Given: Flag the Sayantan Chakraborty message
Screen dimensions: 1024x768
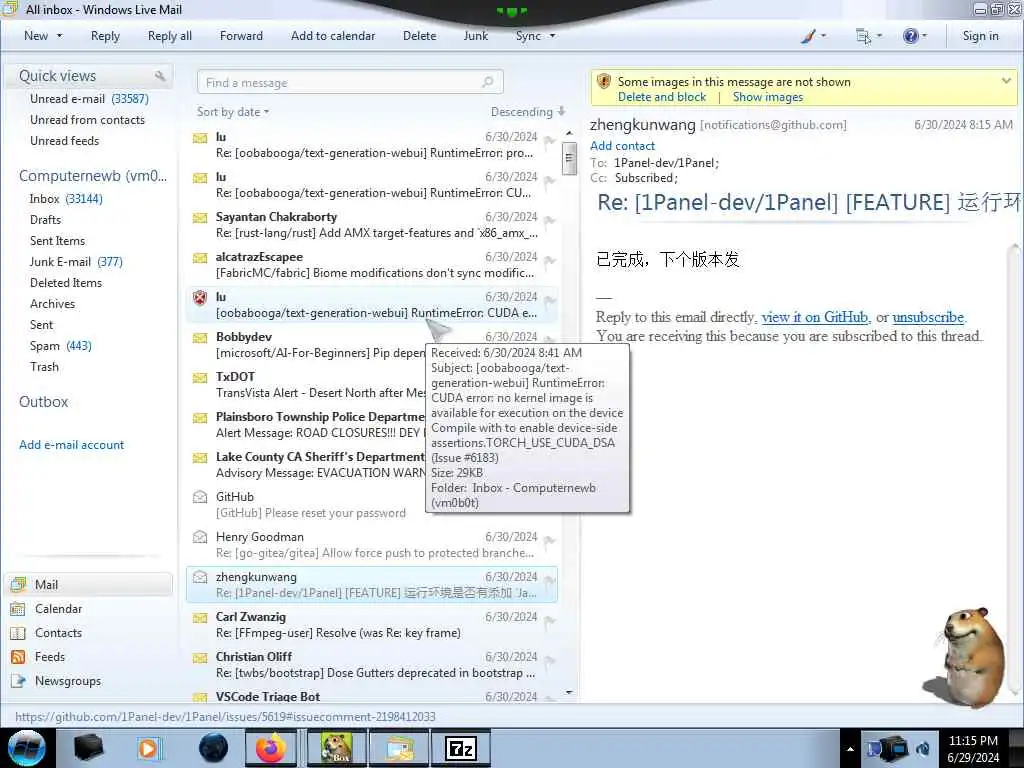Looking at the screenshot, I should point(549,221).
